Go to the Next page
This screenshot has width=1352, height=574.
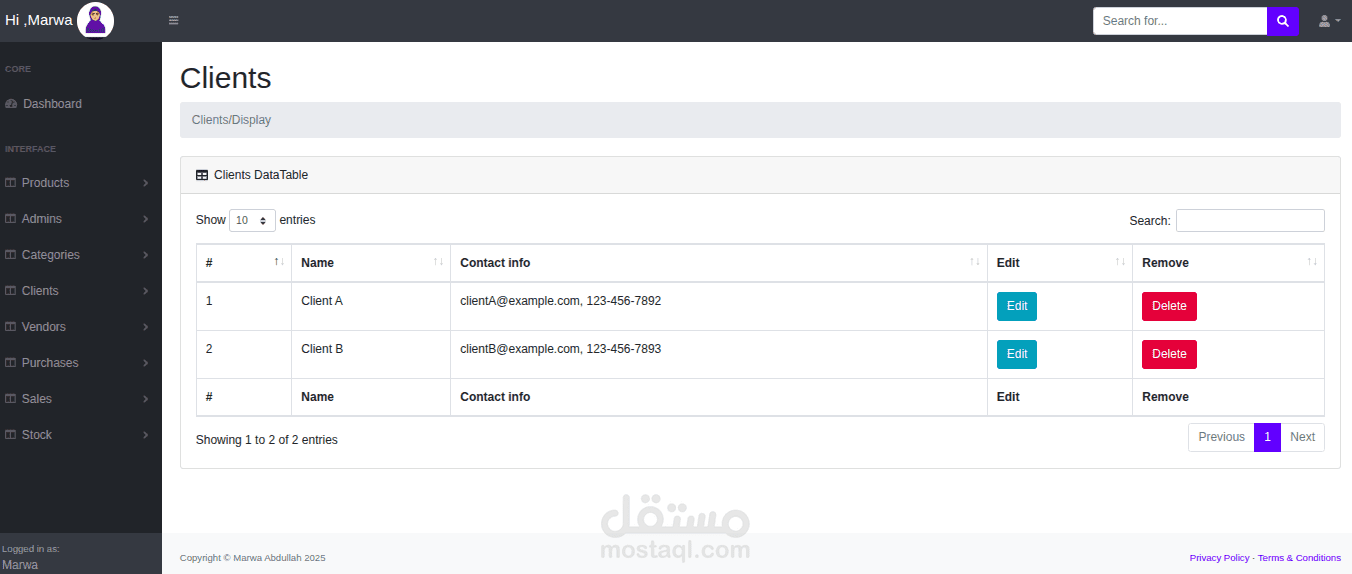(x=1302, y=437)
